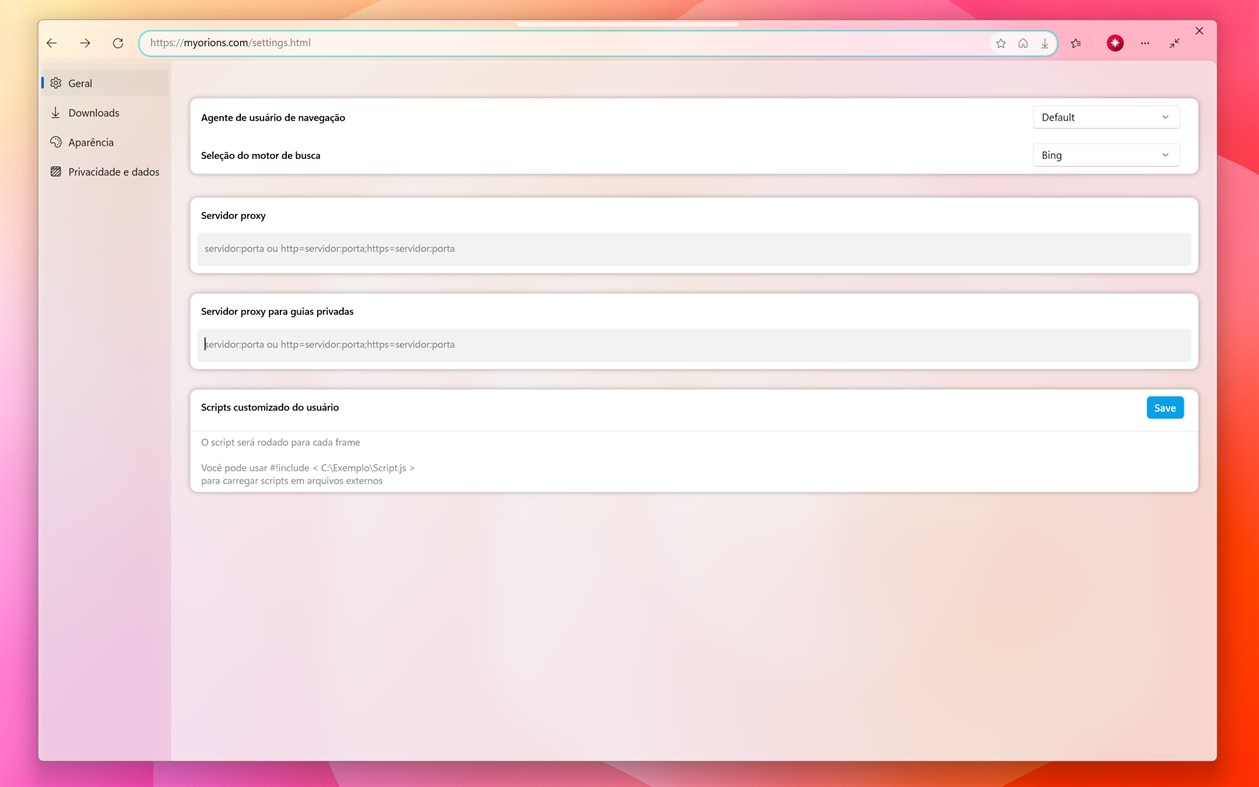Expand the Default user agent selector
This screenshot has width=1259, height=787.
tap(1105, 117)
